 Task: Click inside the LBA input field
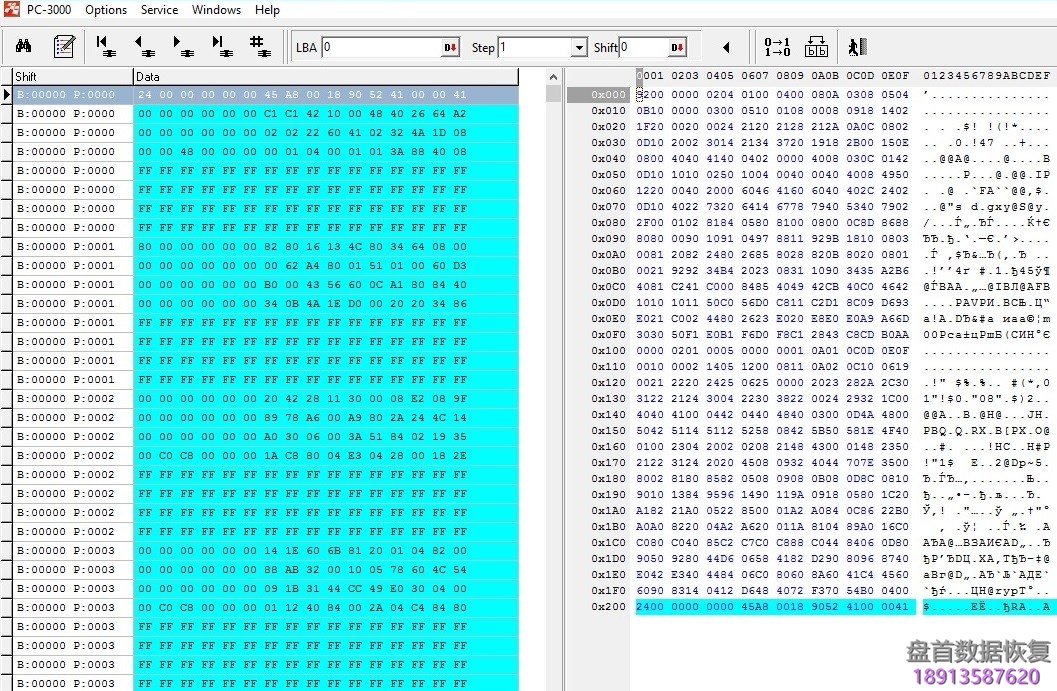coord(380,48)
